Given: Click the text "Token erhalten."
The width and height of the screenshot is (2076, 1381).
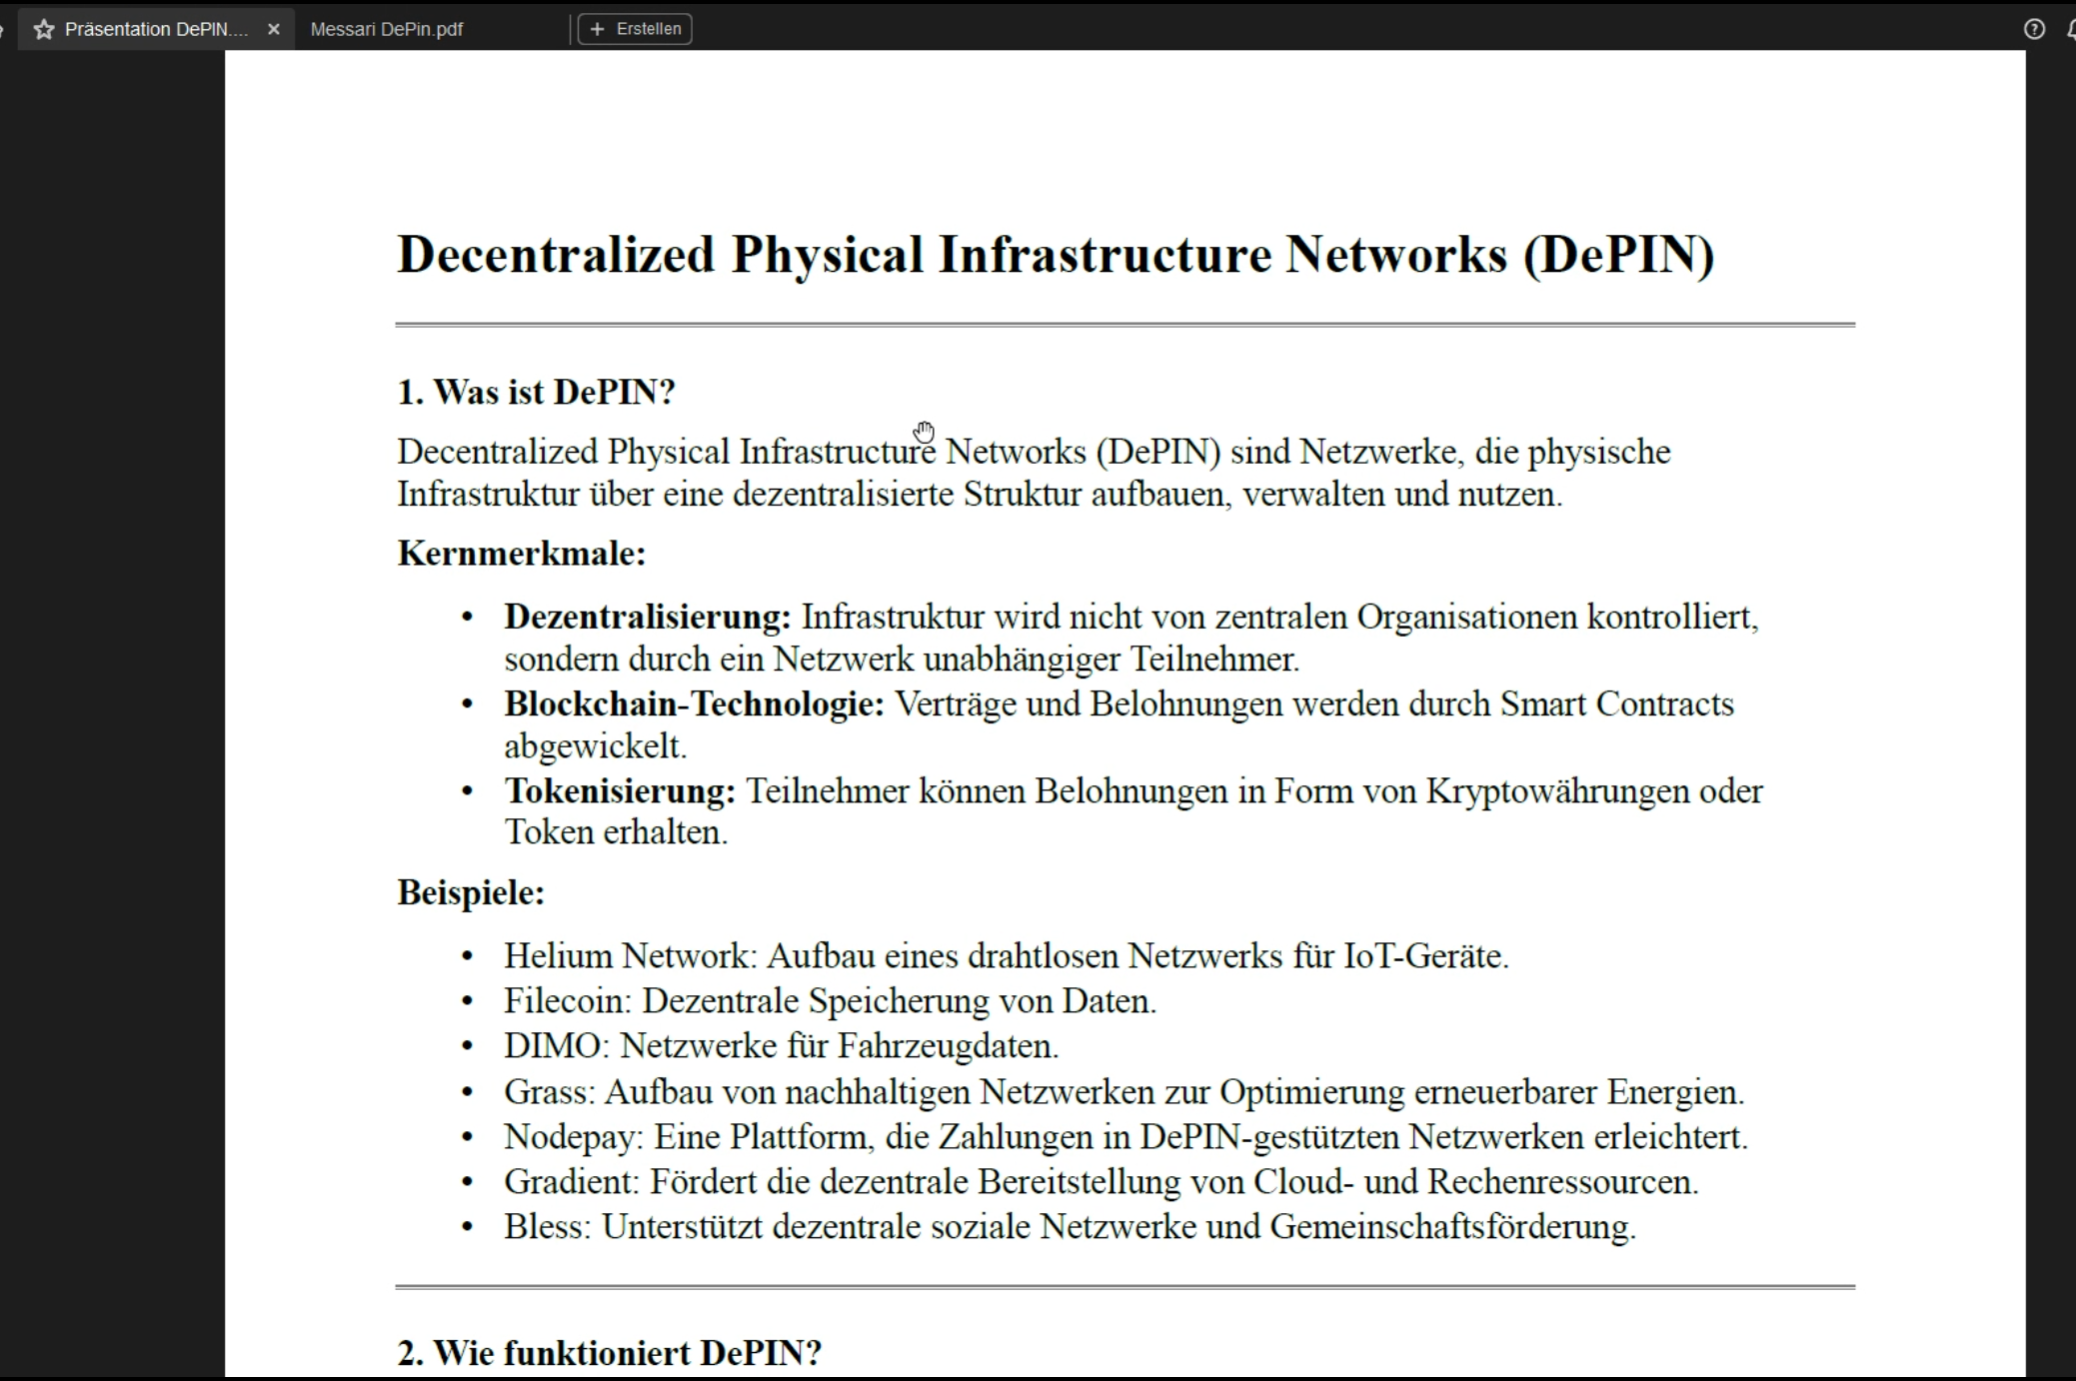Looking at the screenshot, I should (616, 832).
